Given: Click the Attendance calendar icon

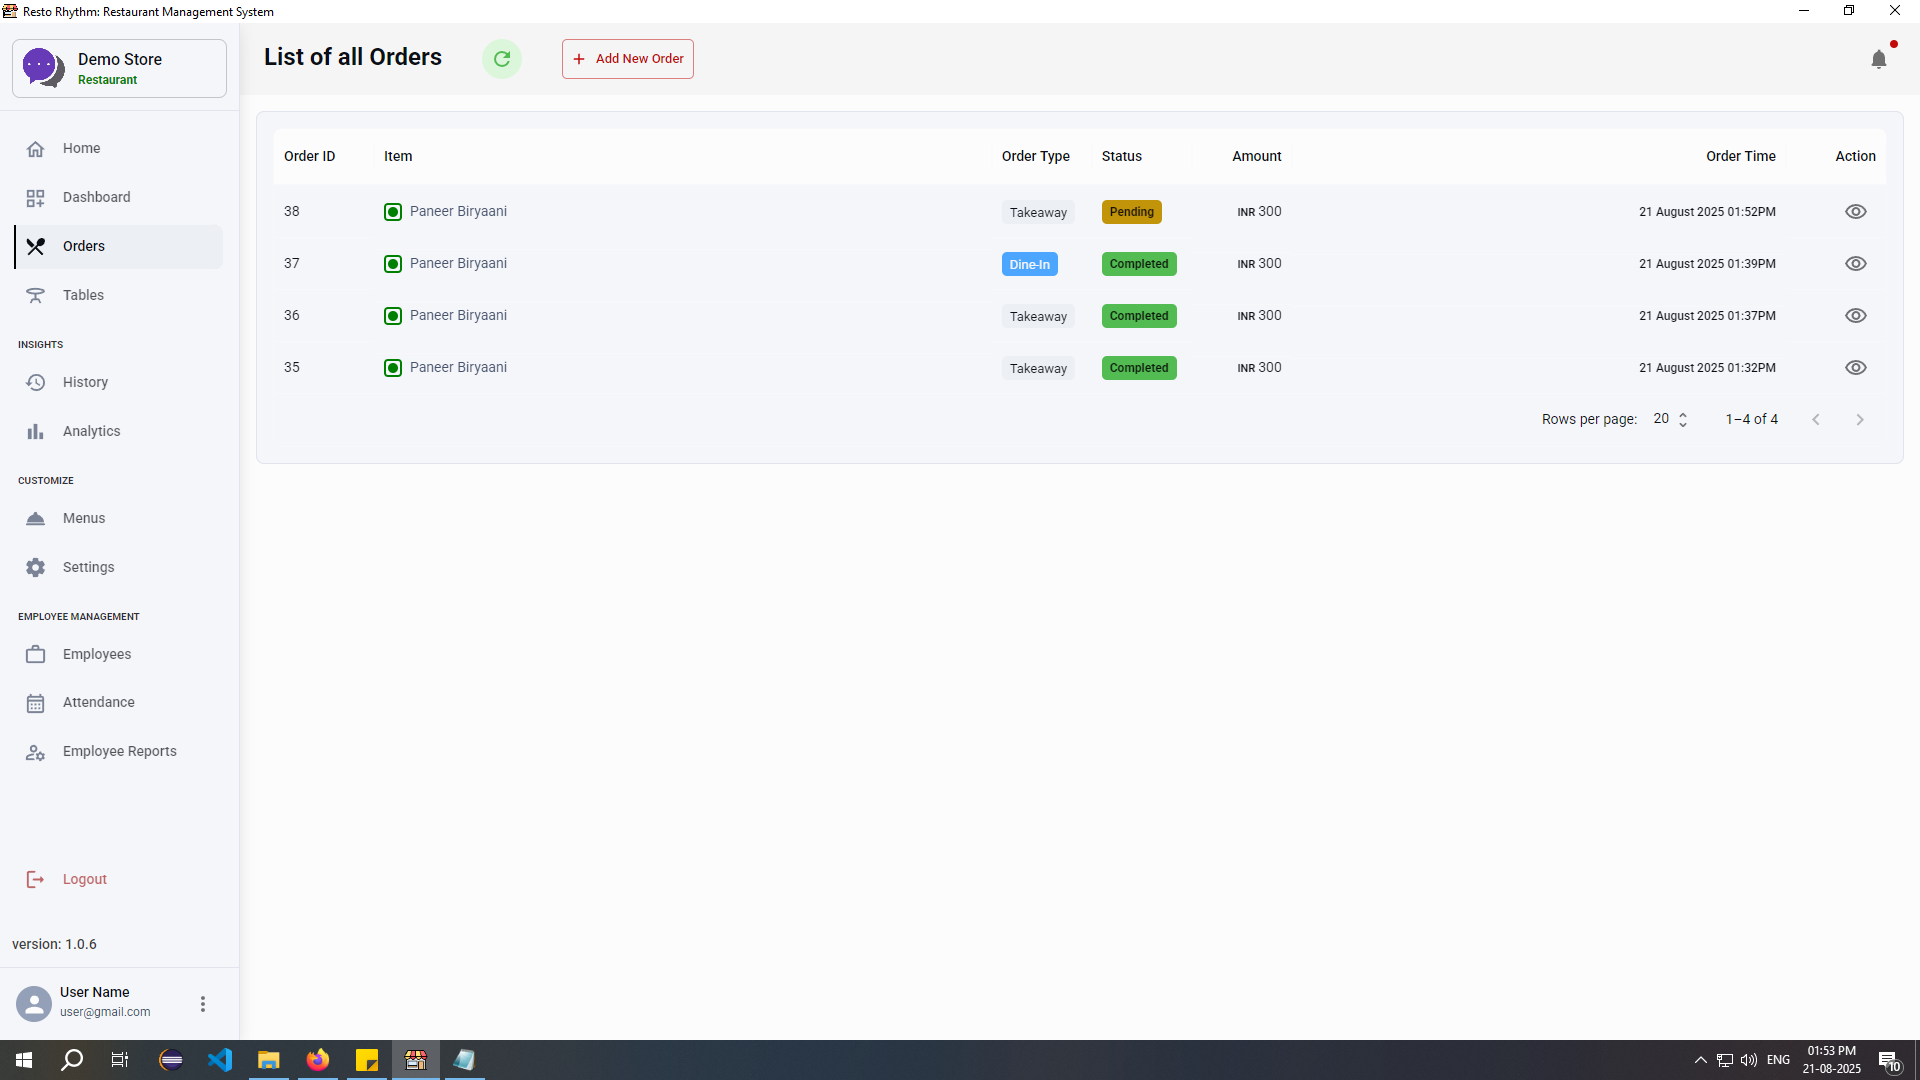Looking at the screenshot, I should click(36, 702).
